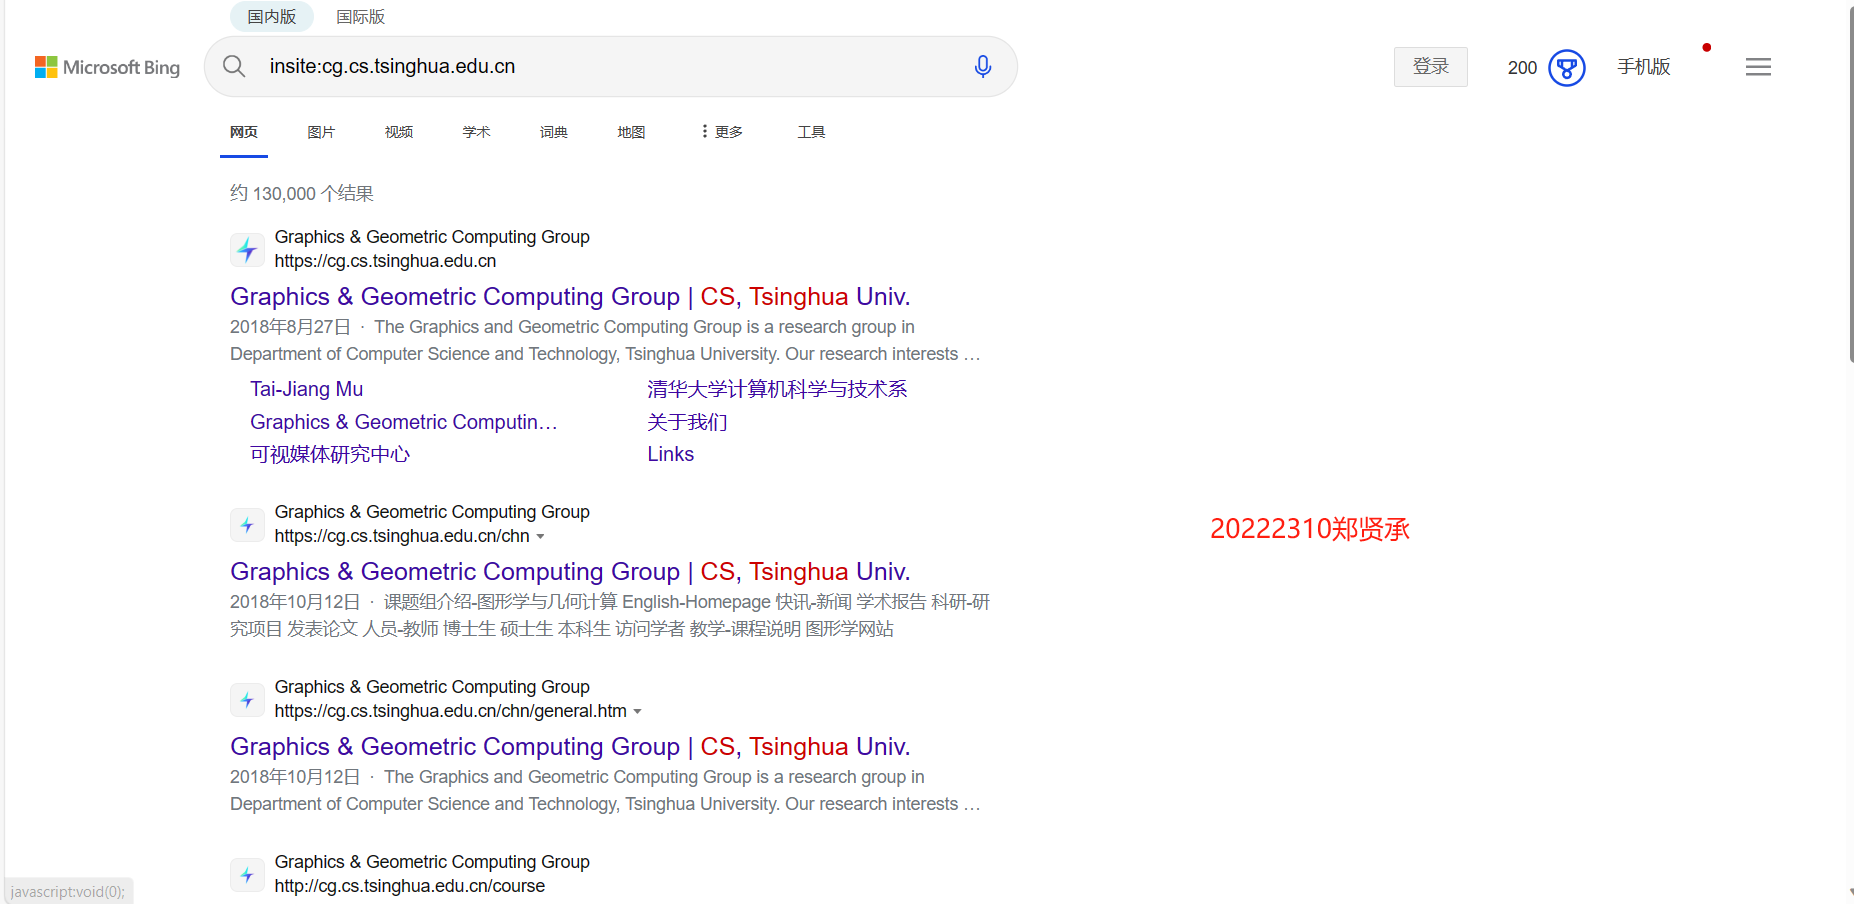Click the http://cg.cs.tsinghua.edu.cn/course URL text
Screen dimensions: 1854x904
[410, 886]
